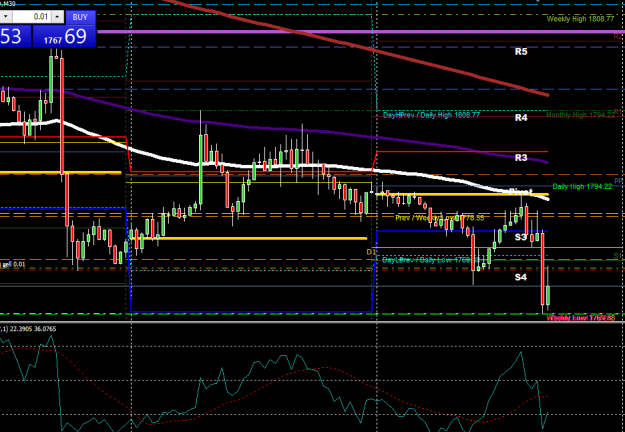625x432 pixels.
Task: Click the Weekly Low label at chart bottom
Action: click(581, 318)
